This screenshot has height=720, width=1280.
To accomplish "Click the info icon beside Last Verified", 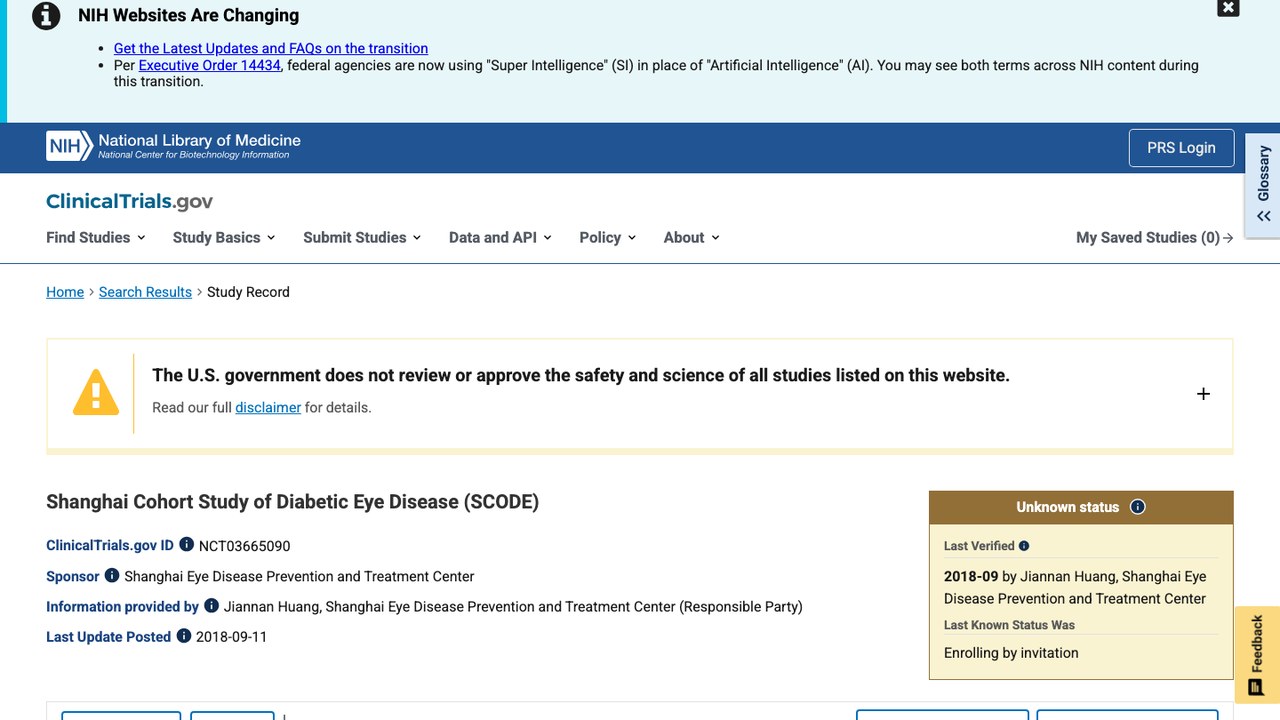I will [1024, 546].
